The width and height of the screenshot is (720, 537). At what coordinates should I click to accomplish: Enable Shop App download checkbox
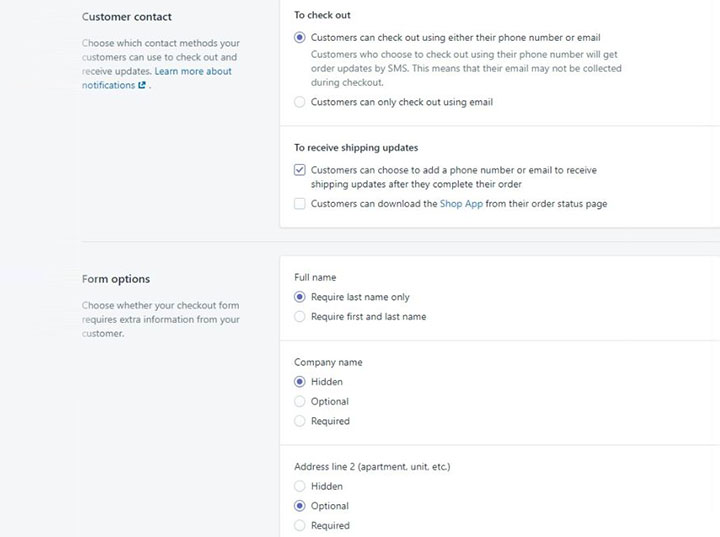[299, 203]
